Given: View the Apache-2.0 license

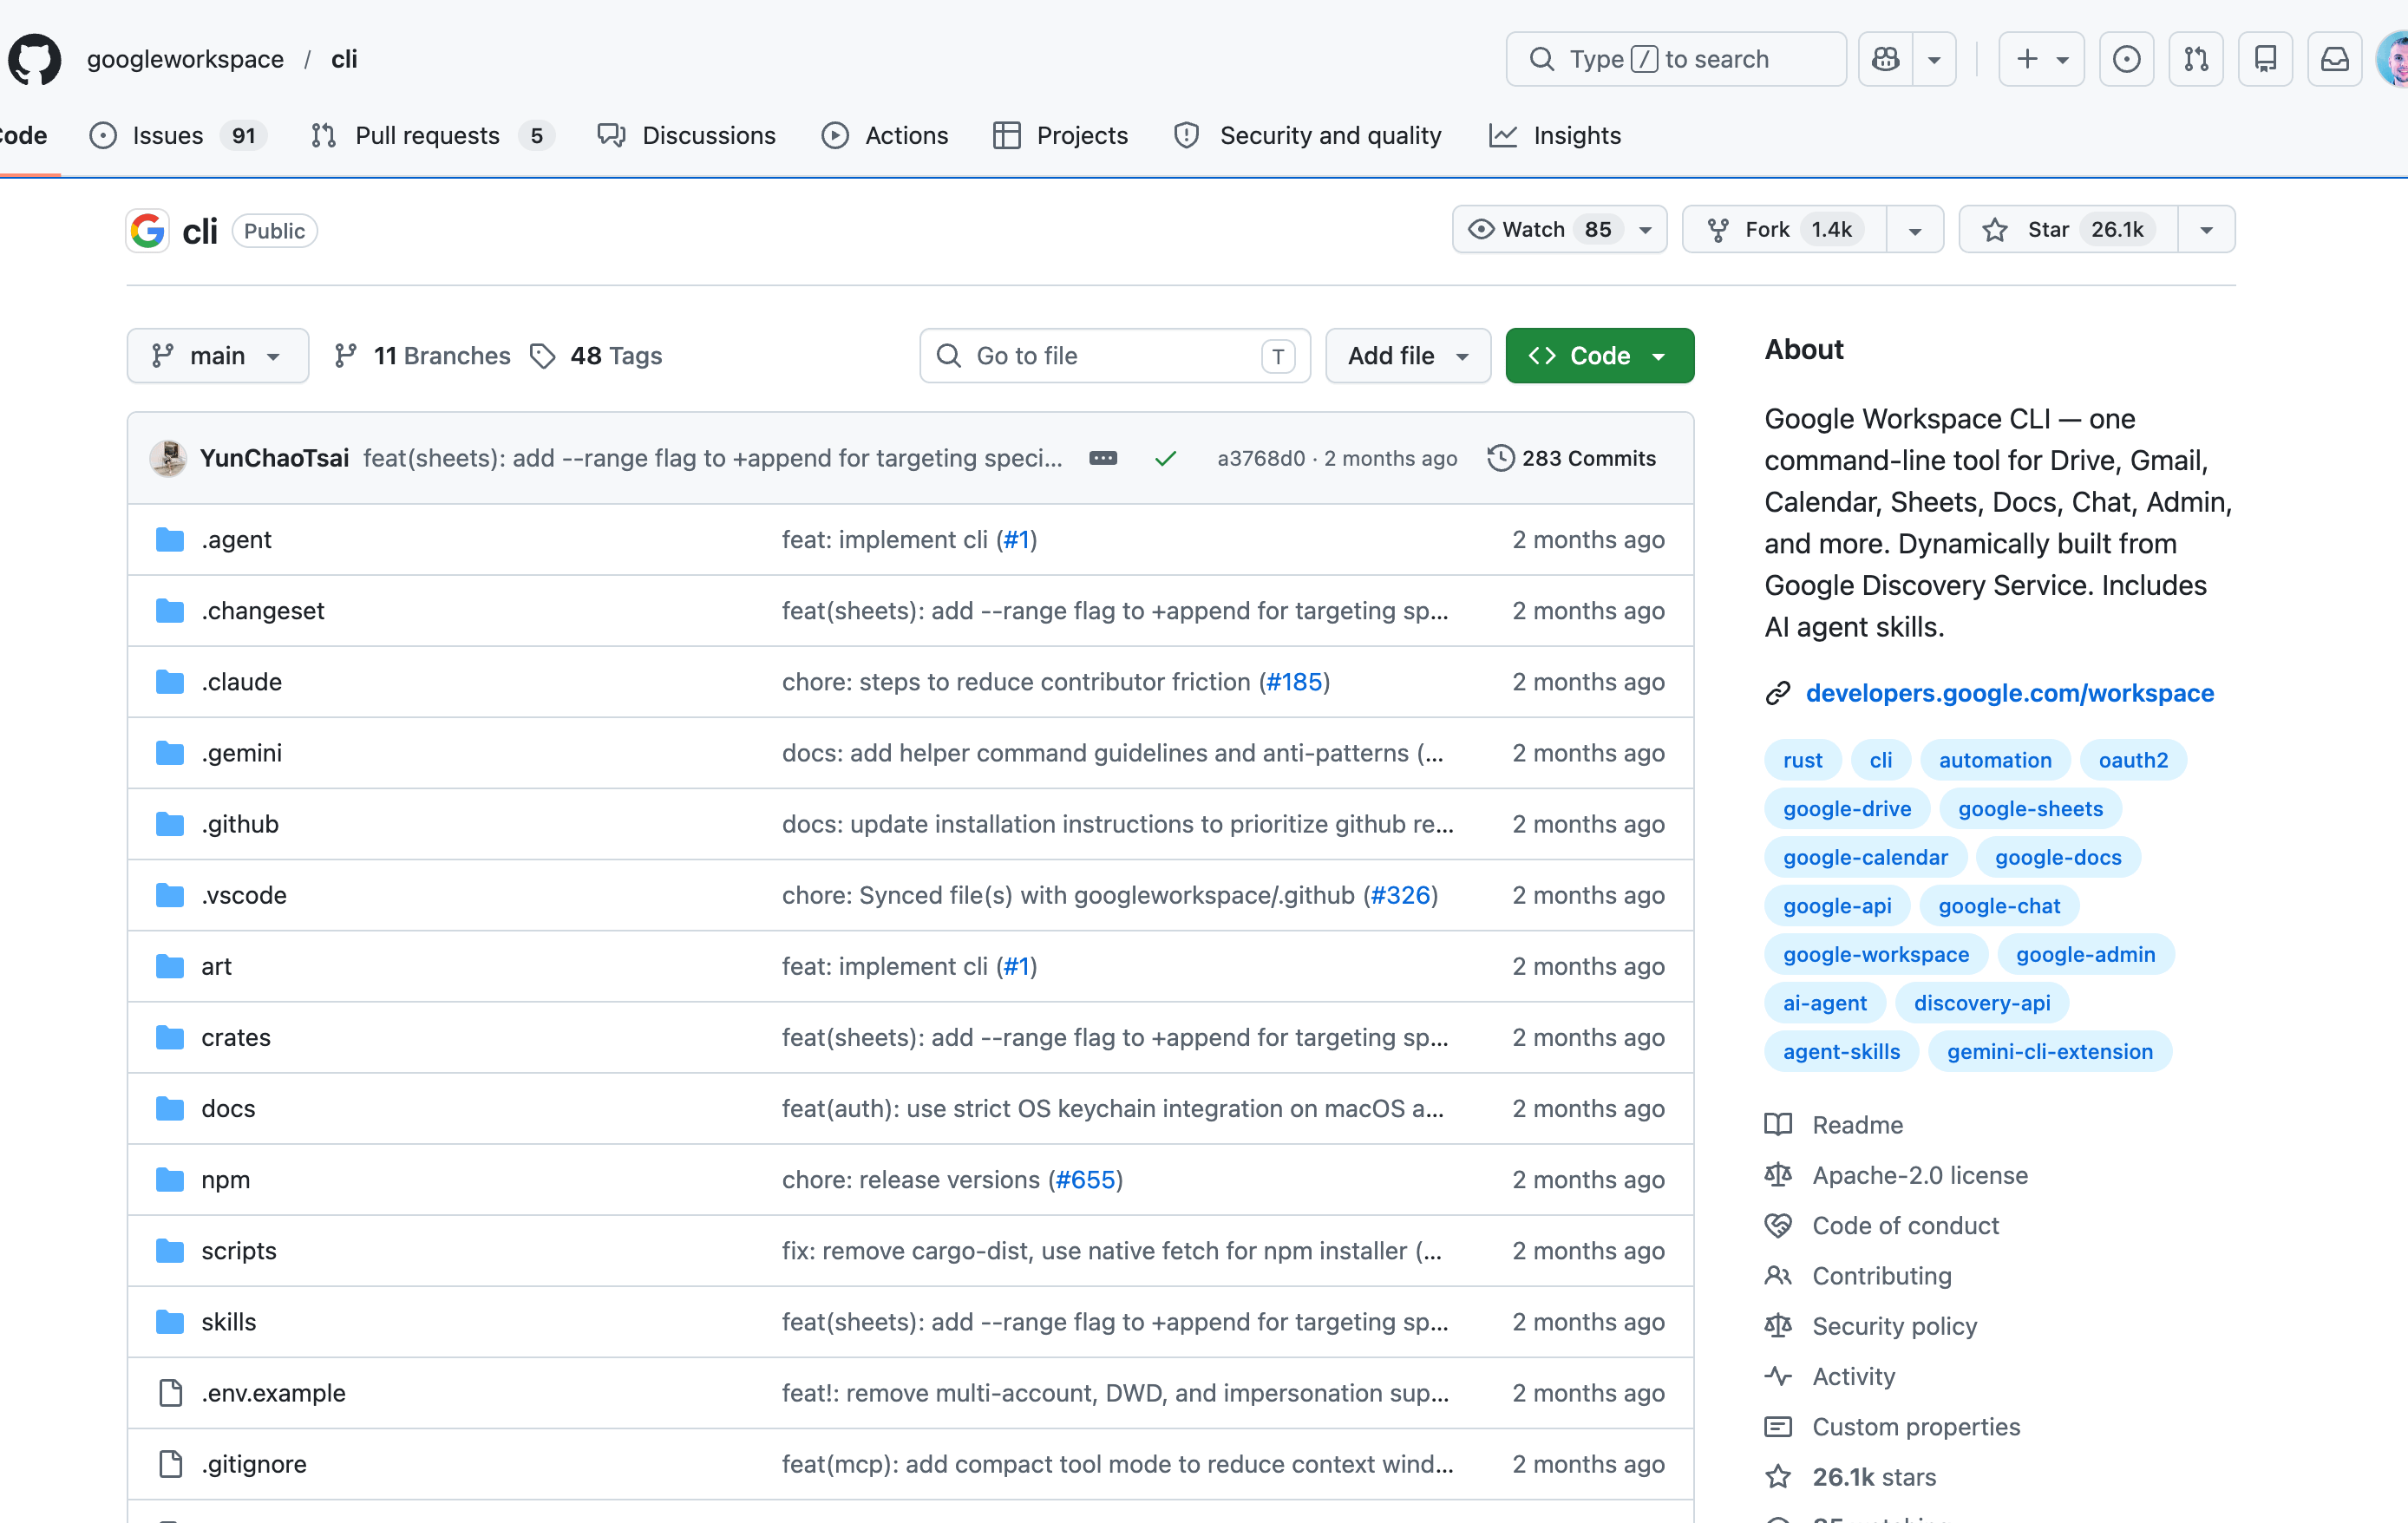Looking at the screenshot, I should tap(1920, 1175).
